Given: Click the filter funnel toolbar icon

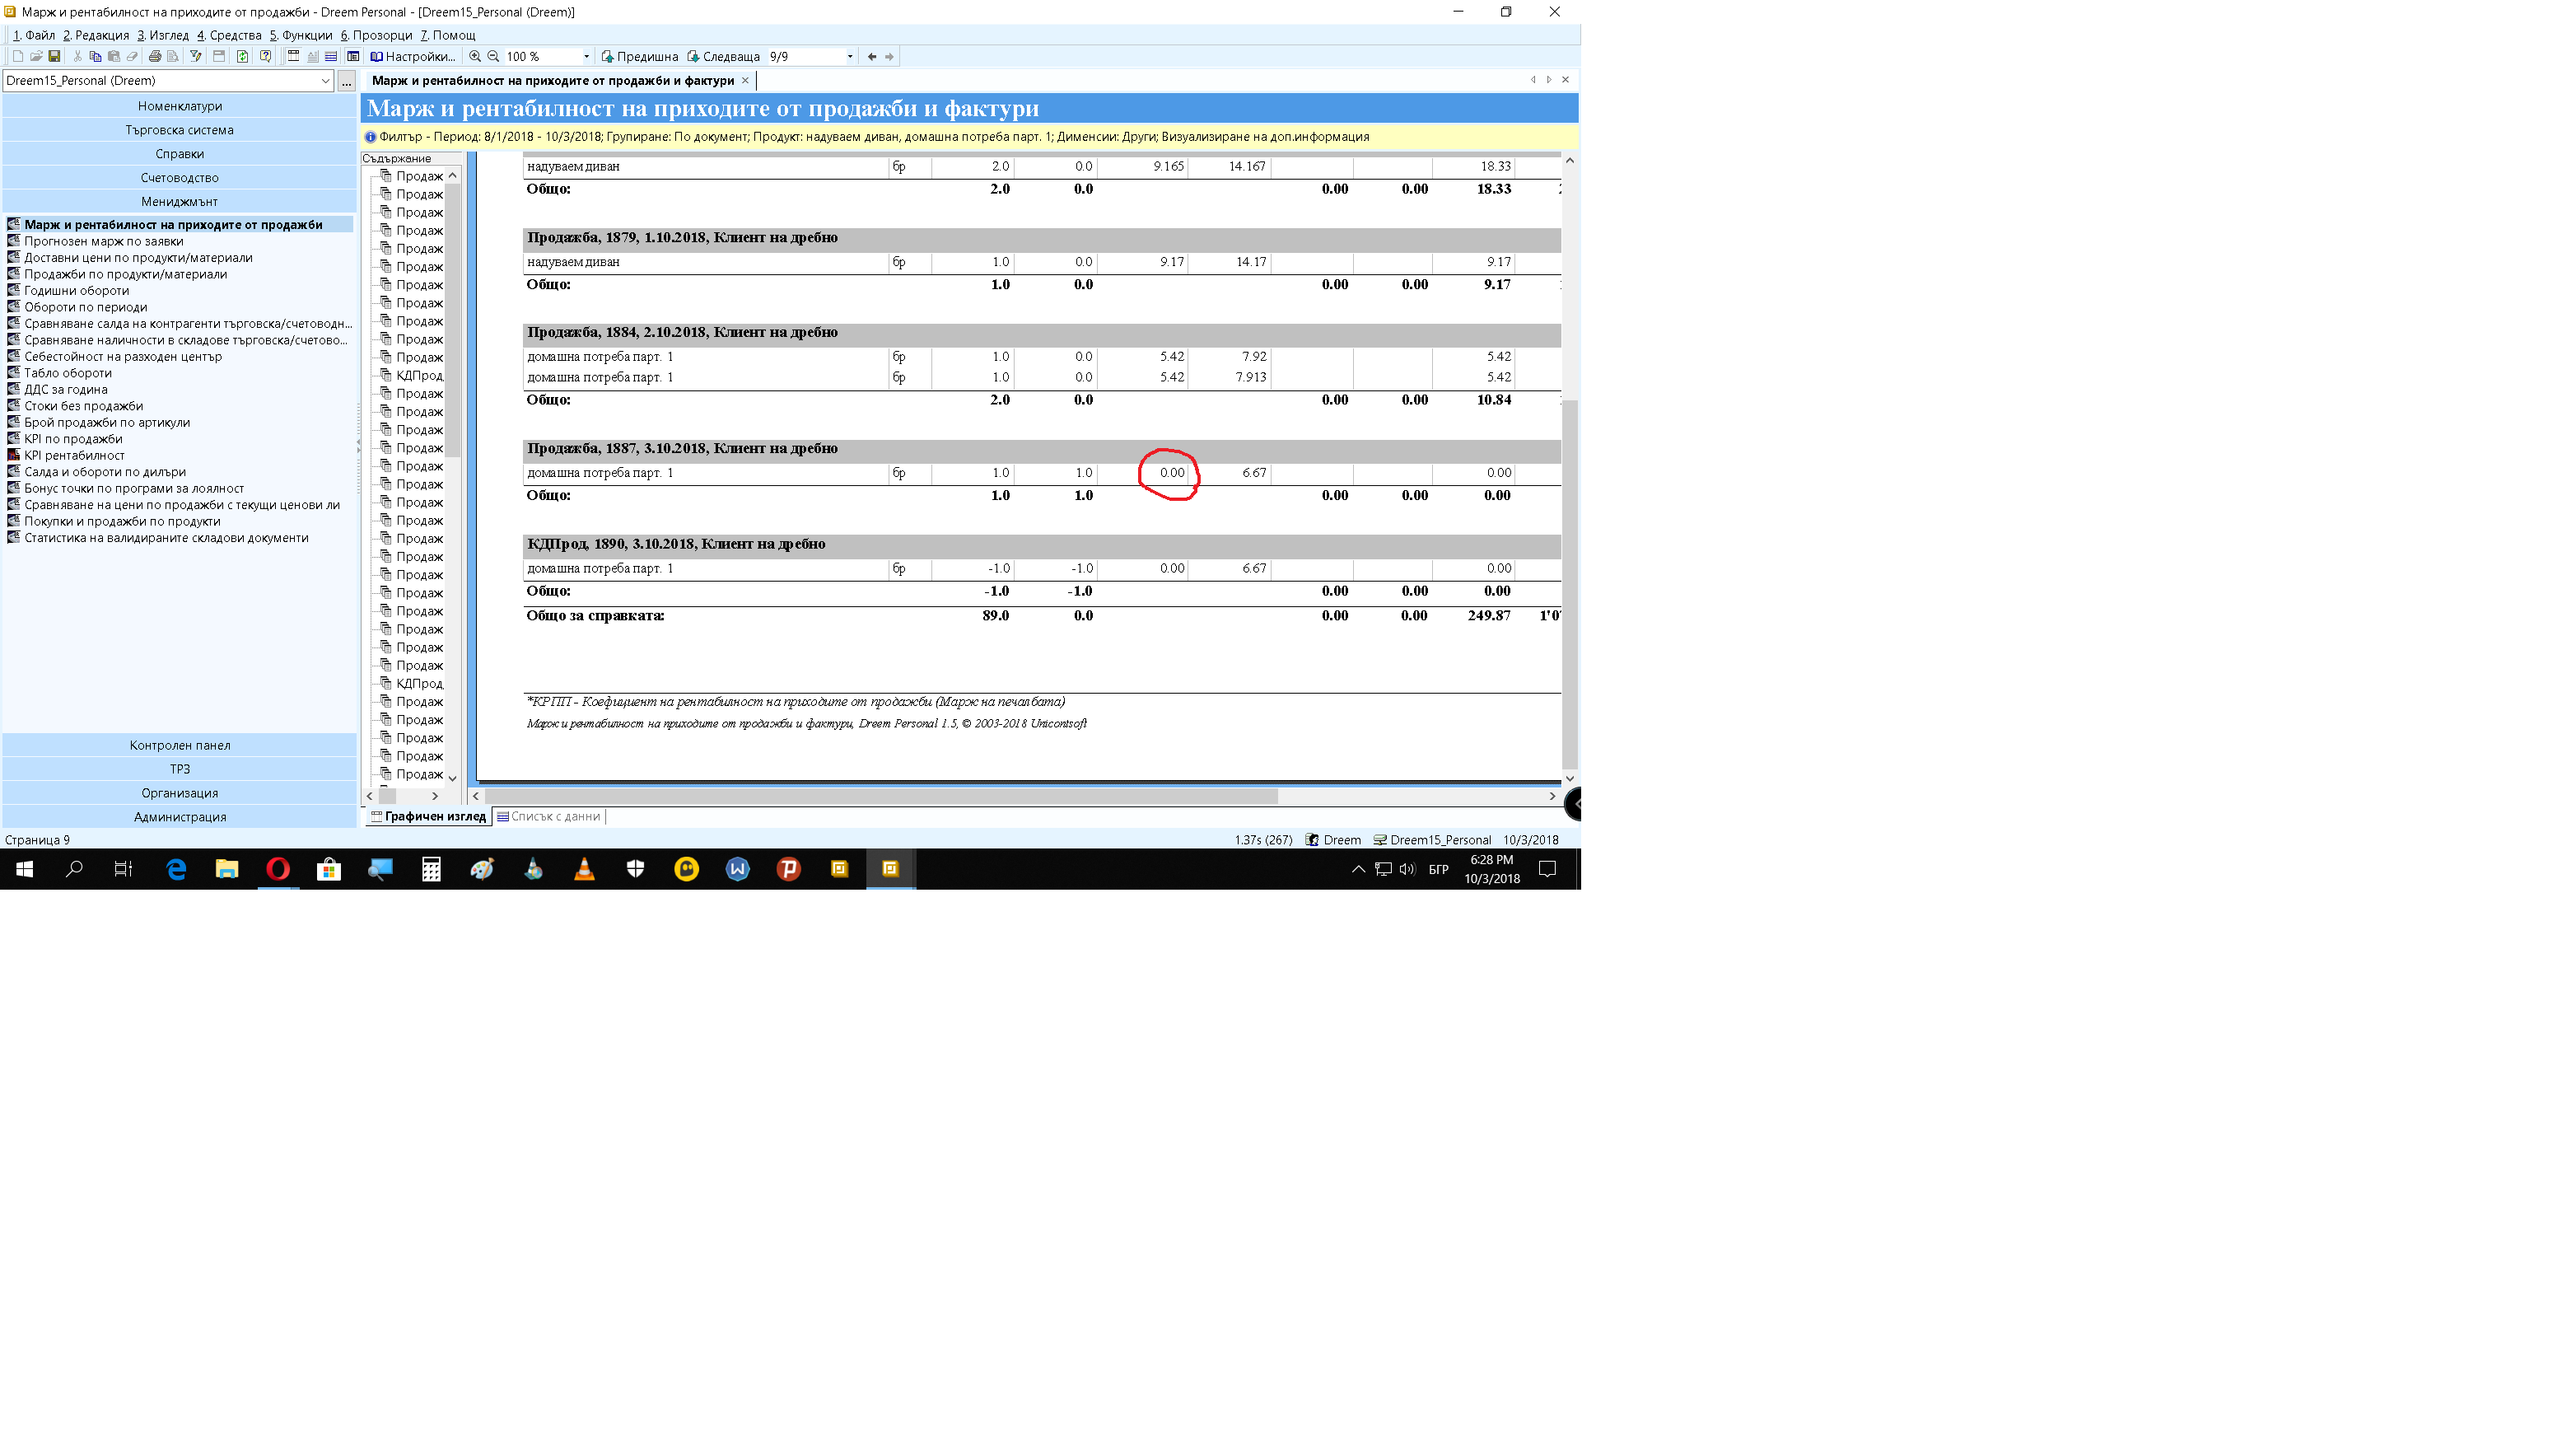Looking at the screenshot, I should 196,57.
